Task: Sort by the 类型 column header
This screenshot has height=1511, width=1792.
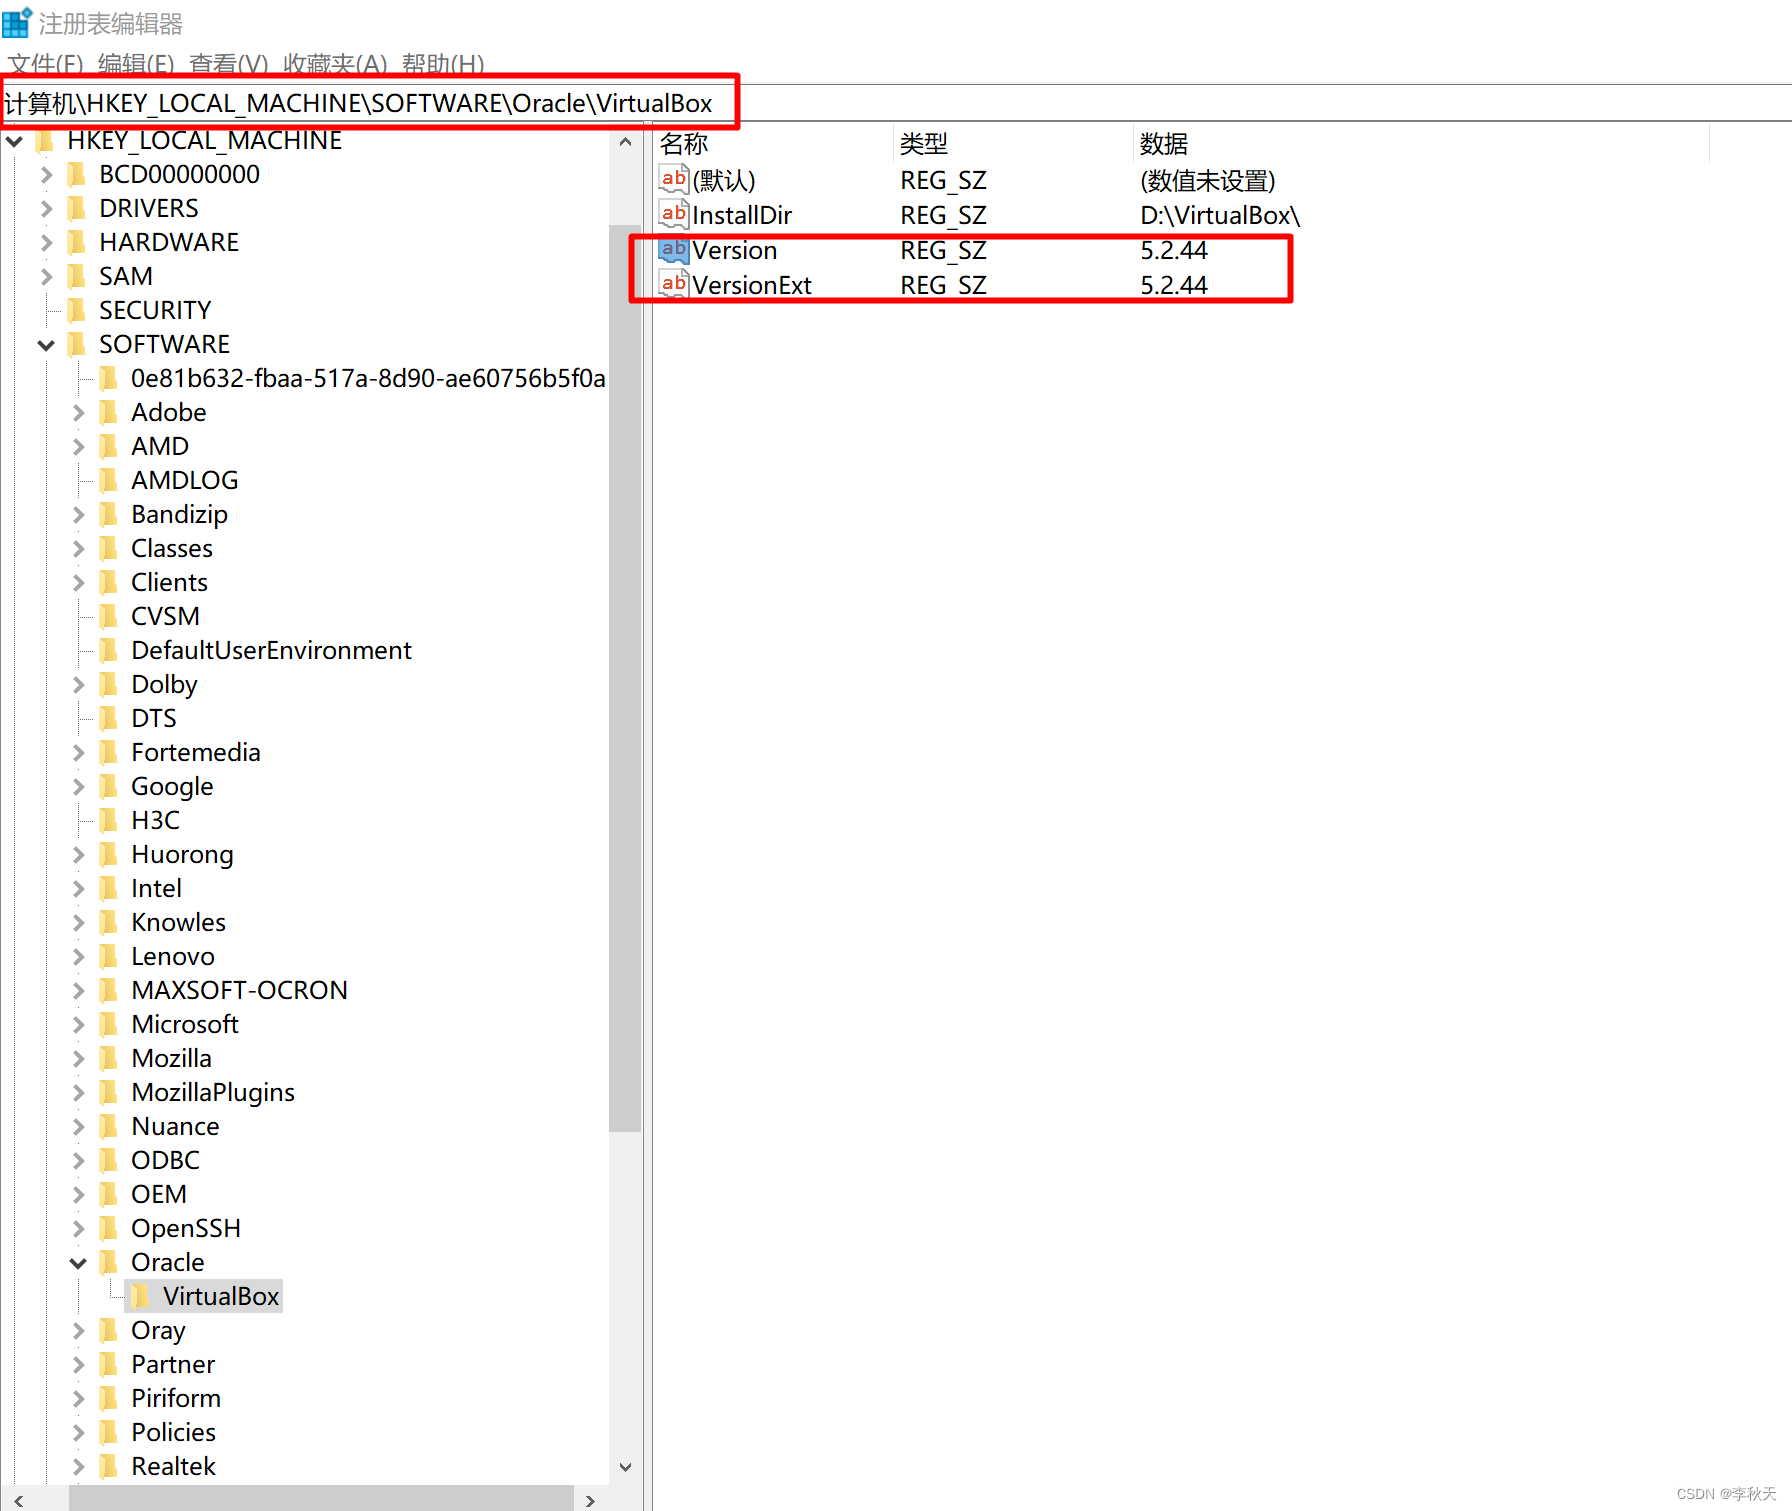Action: point(1012,144)
